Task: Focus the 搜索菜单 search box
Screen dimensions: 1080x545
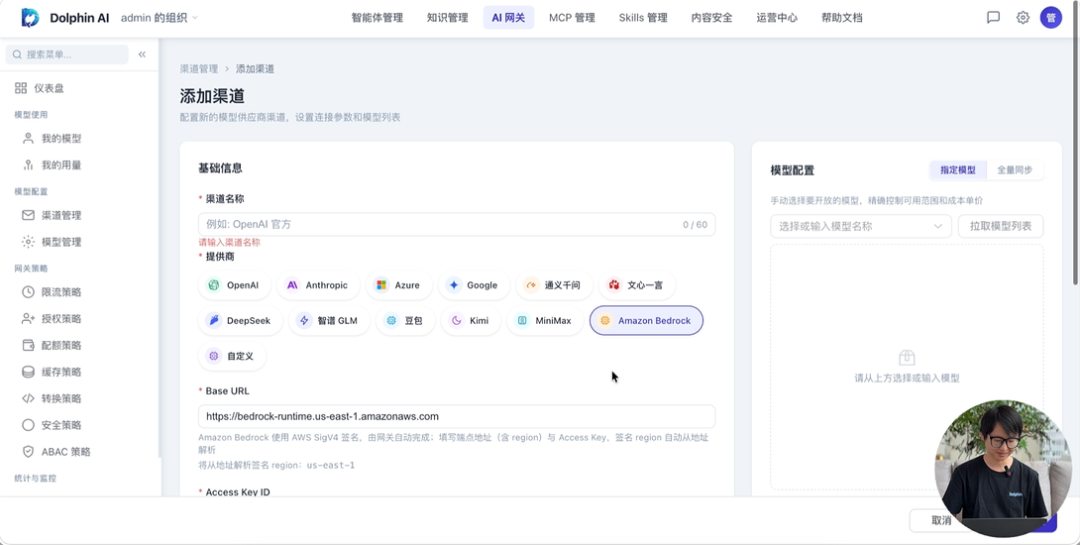Action: point(67,54)
